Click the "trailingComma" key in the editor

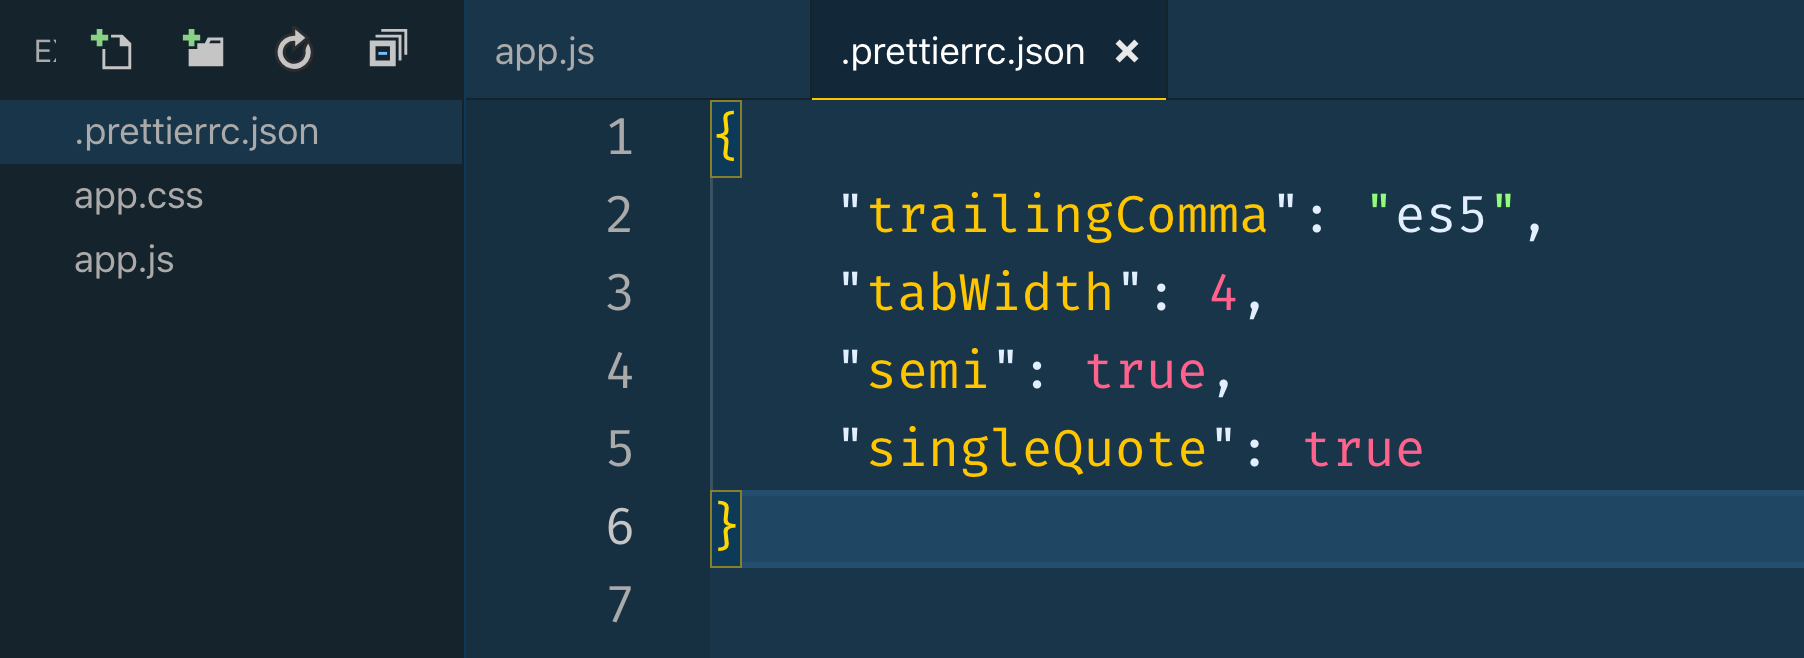1068,215
